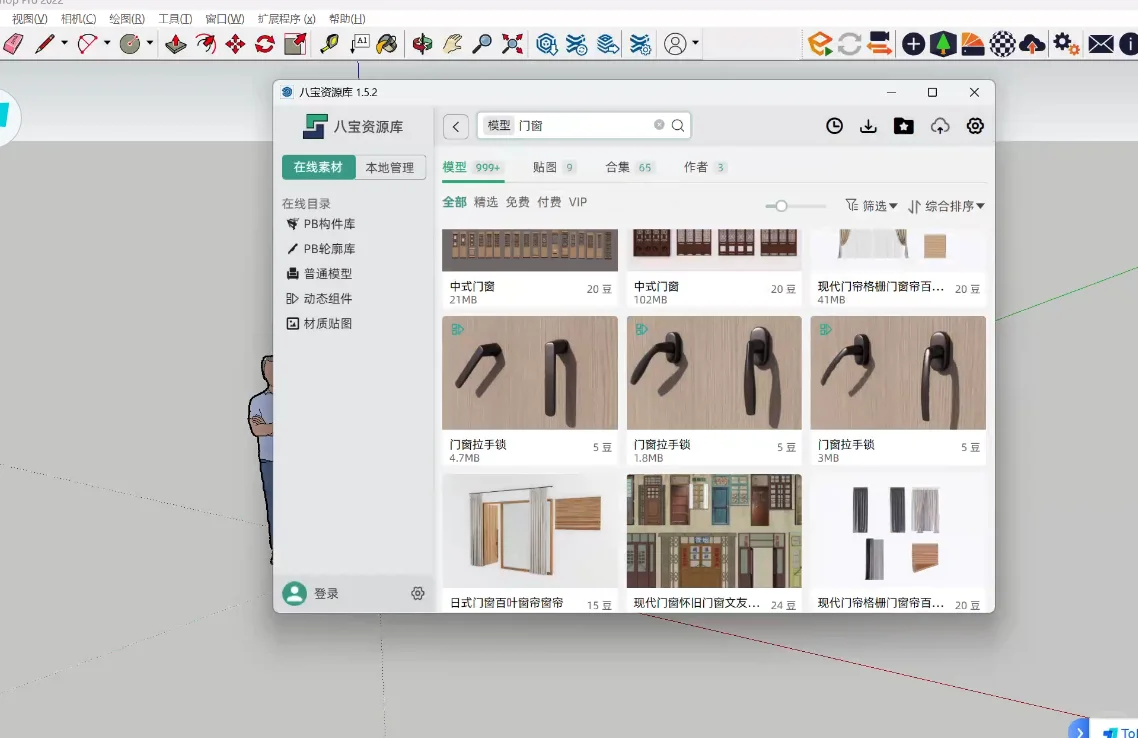Select the VIP filter

[x=578, y=202]
